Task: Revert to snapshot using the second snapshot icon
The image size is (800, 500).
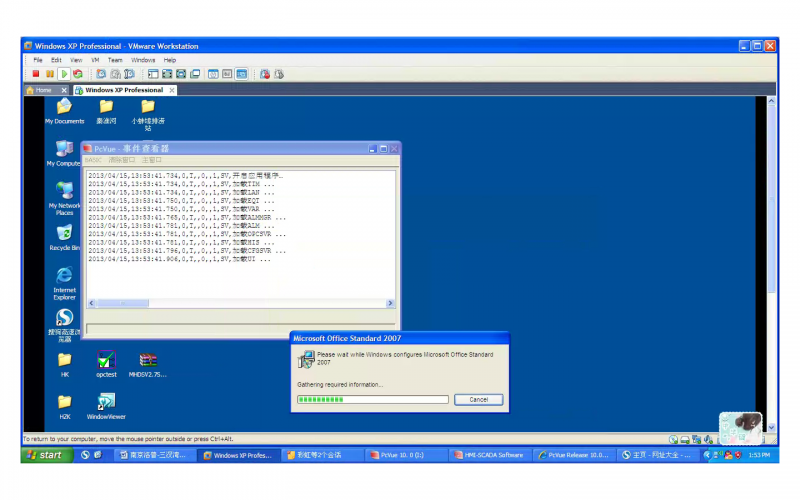Action: [x=115, y=74]
